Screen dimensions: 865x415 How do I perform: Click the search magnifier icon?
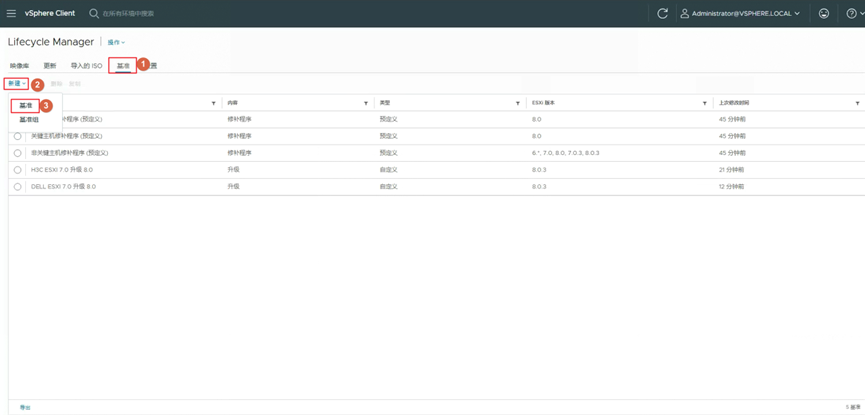tap(94, 13)
